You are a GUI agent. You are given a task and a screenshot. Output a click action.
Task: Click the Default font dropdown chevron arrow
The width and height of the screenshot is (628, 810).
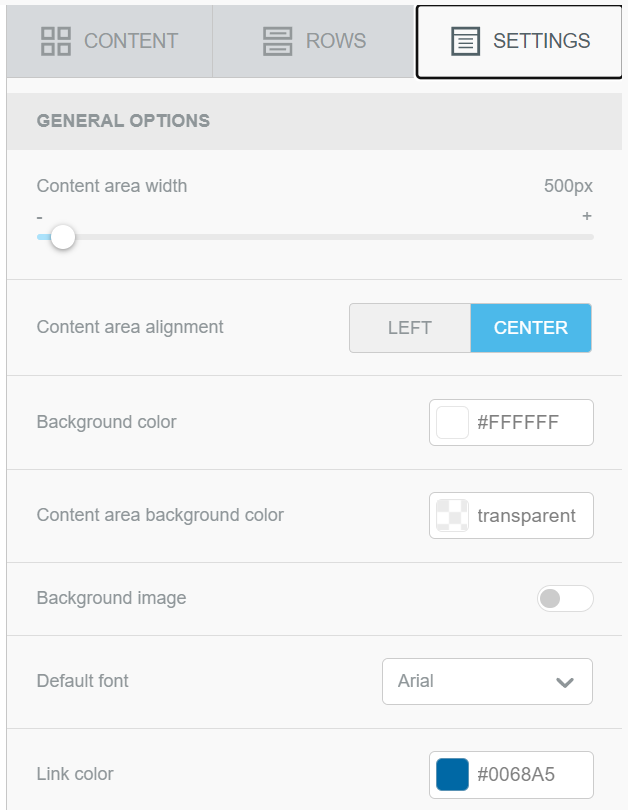tap(565, 682)
